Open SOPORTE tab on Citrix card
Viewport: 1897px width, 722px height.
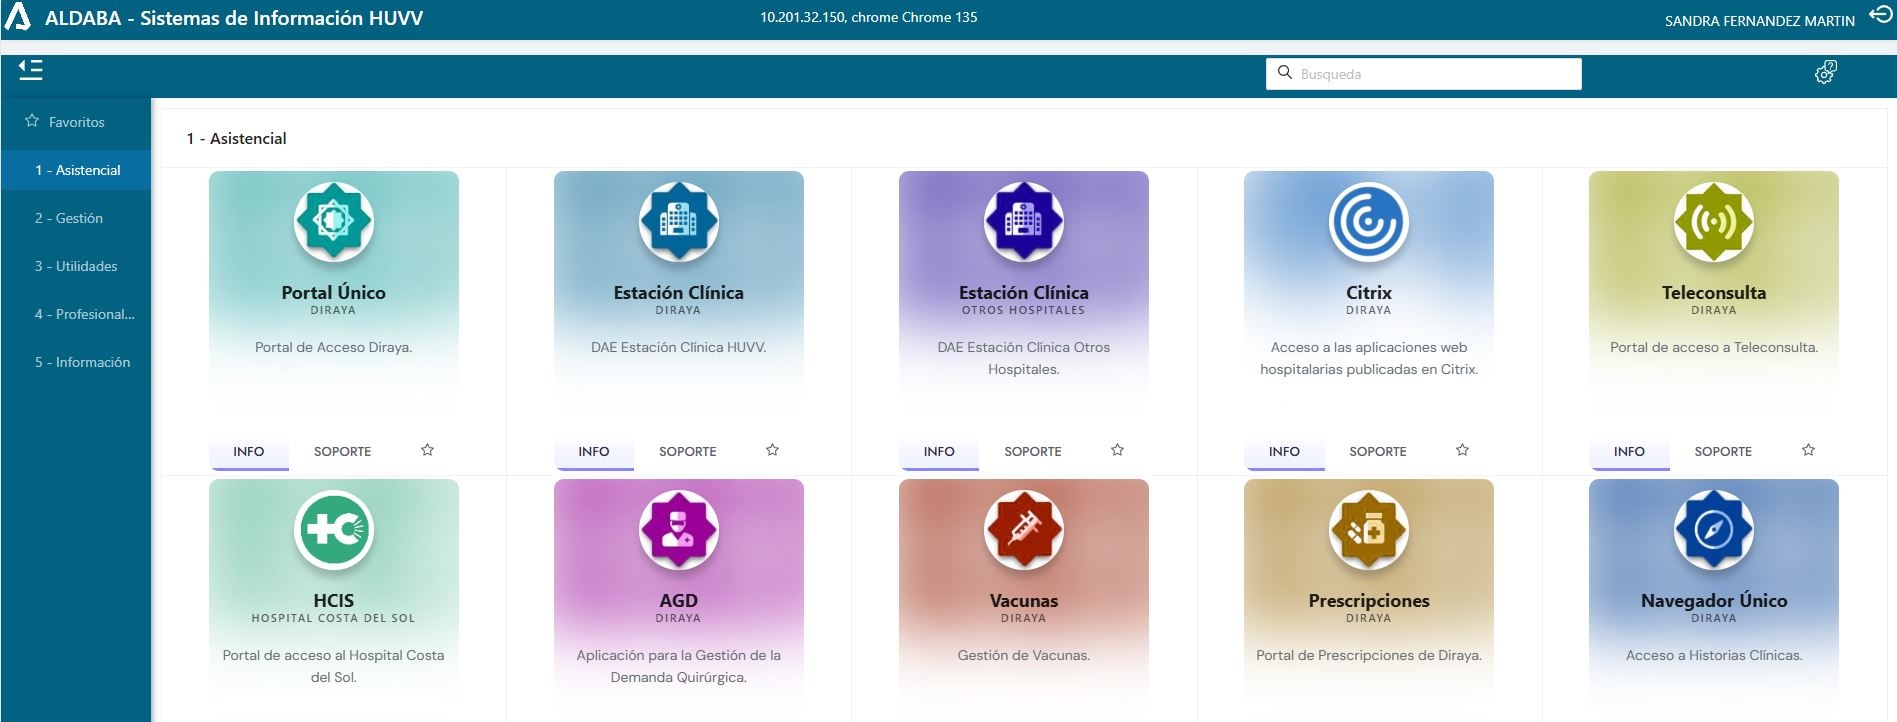tap(1378, 452)
